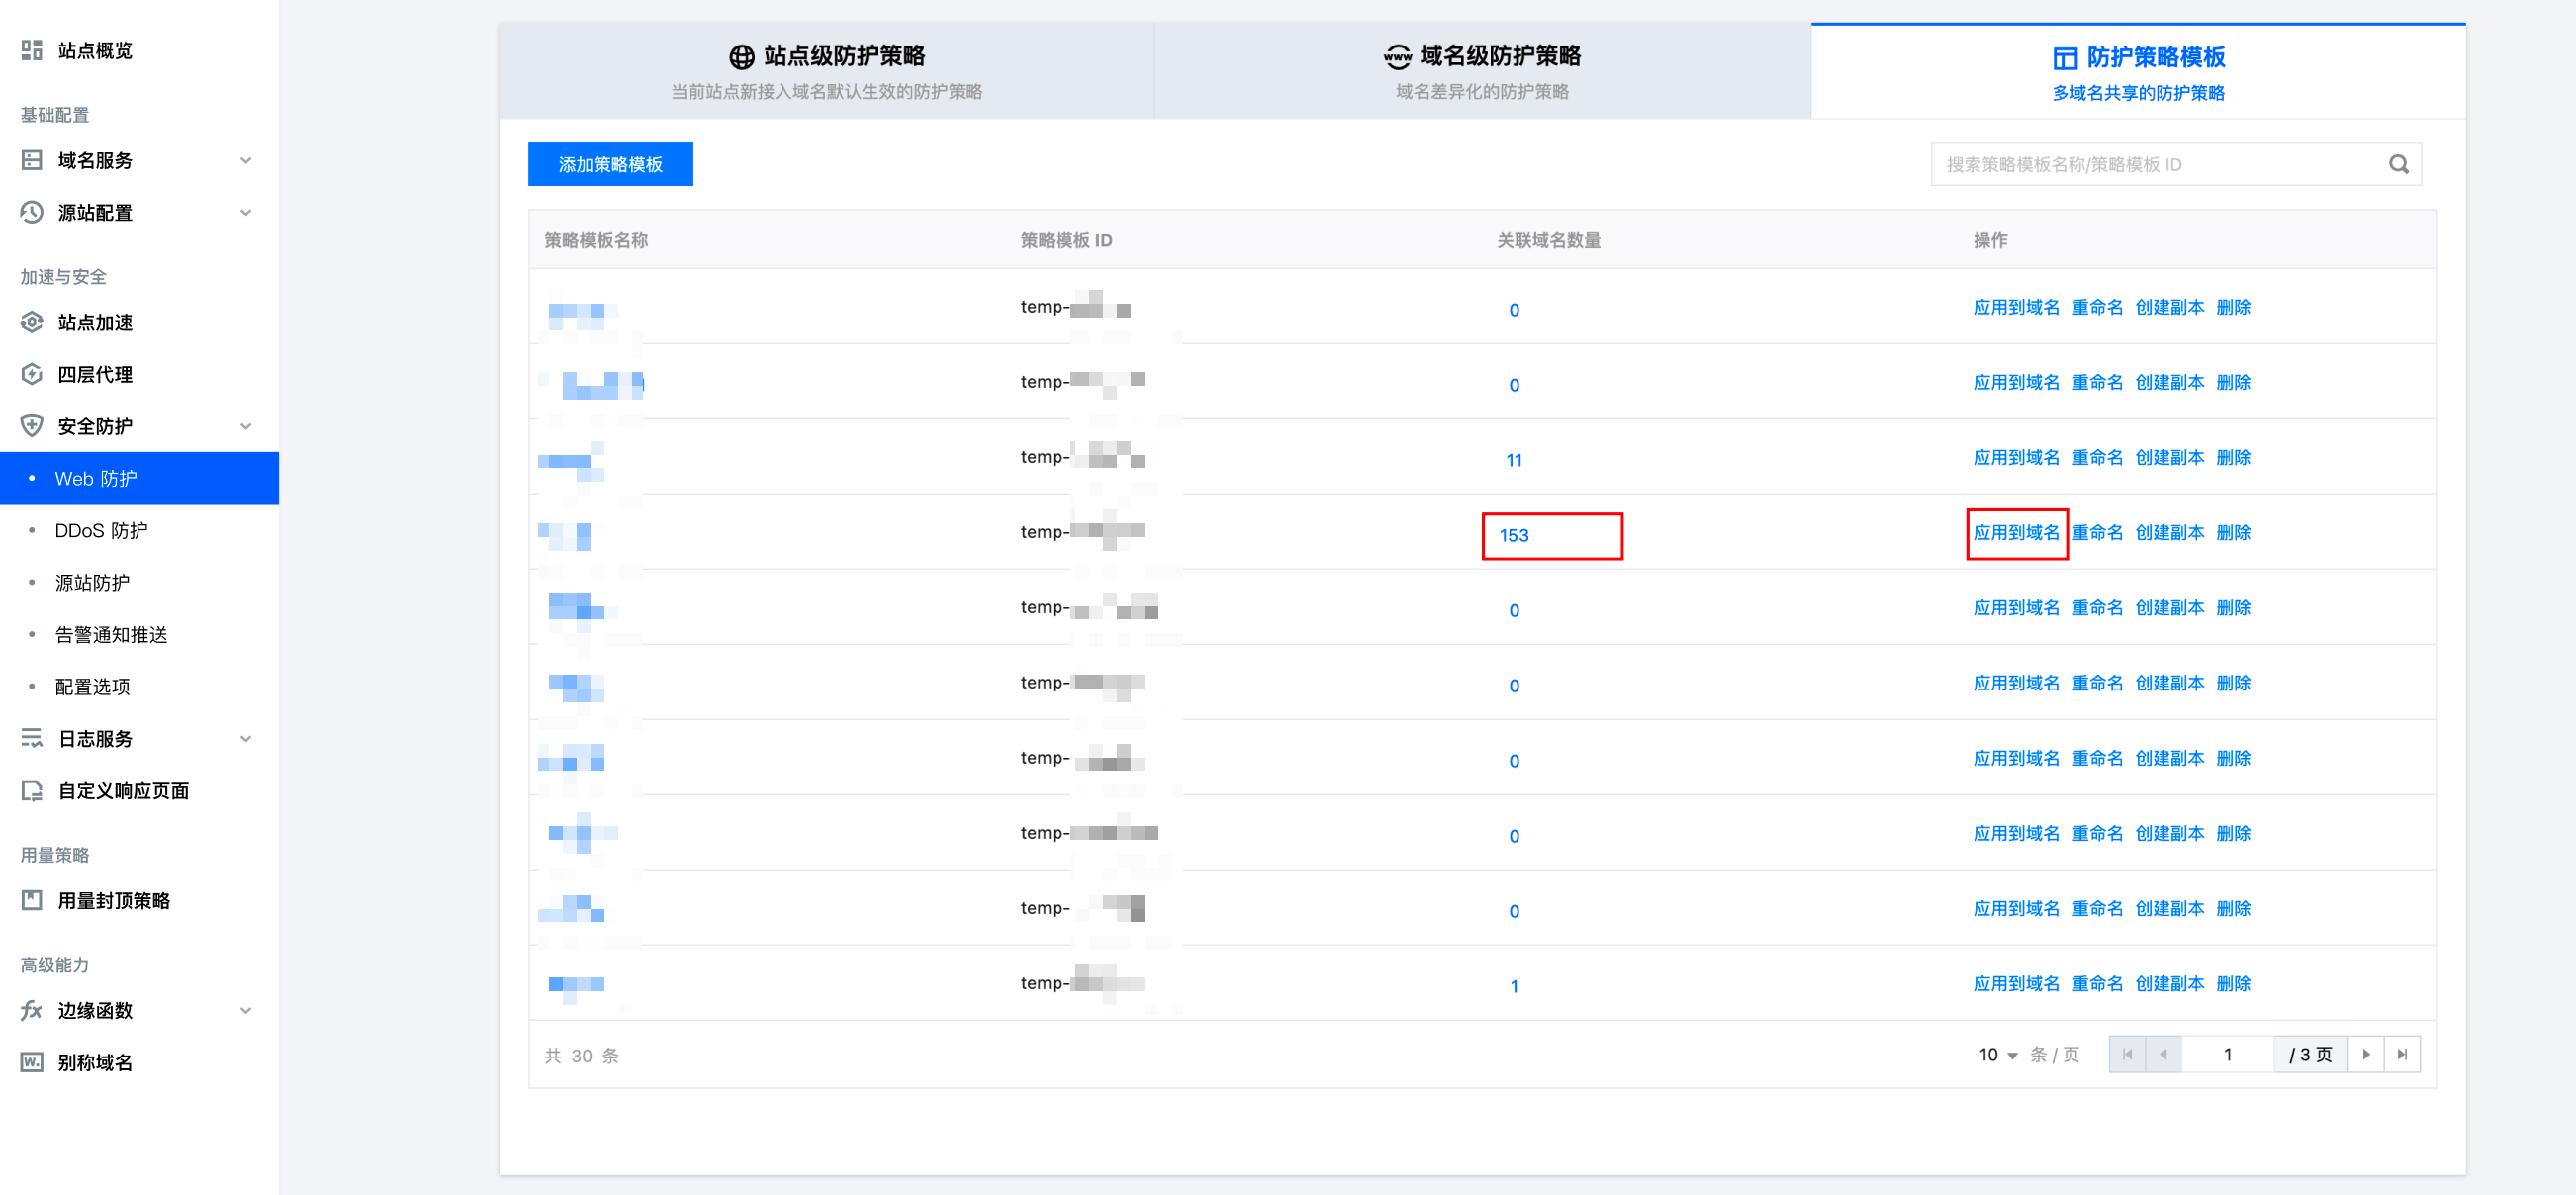Click 应用到域名 in the 153 row

(2015, 533)
